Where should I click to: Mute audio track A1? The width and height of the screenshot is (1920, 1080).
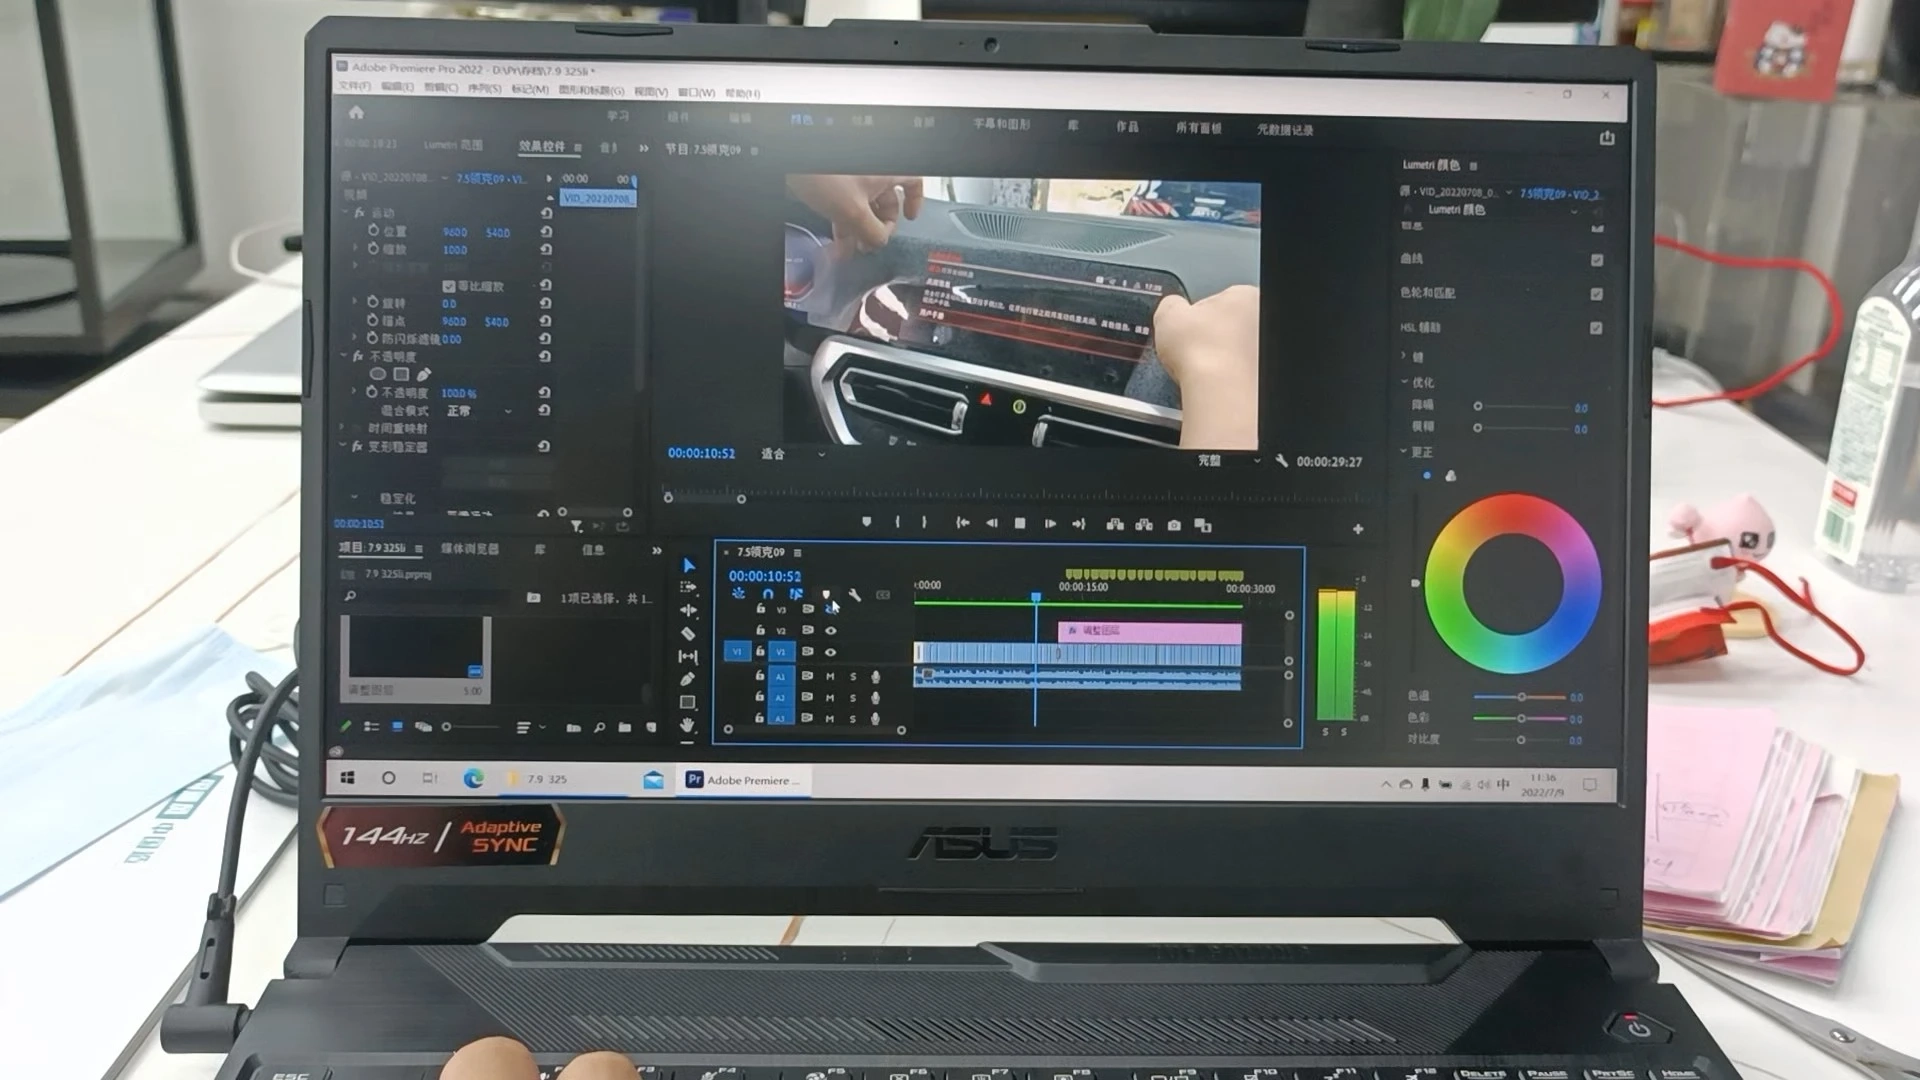tap(830, 676)
